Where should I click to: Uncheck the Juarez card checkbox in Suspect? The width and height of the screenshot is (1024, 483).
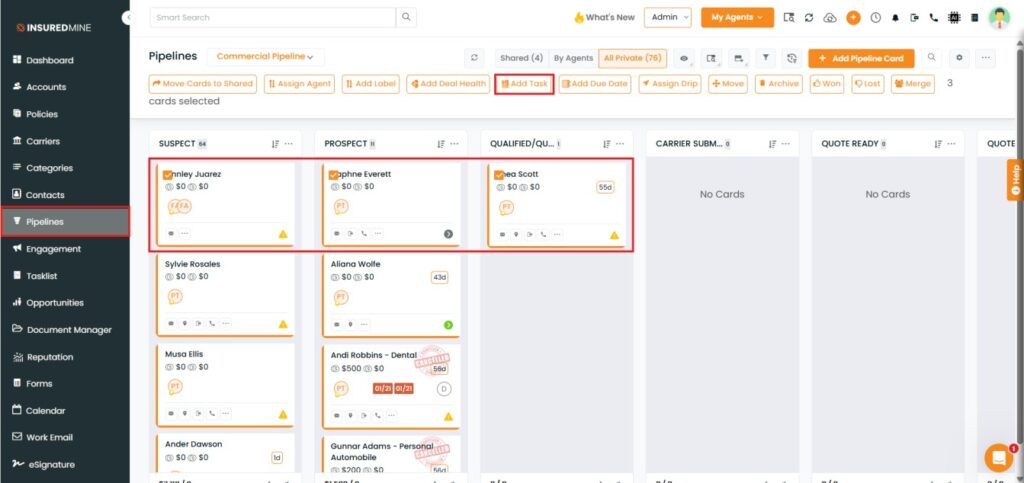(168, 175)
